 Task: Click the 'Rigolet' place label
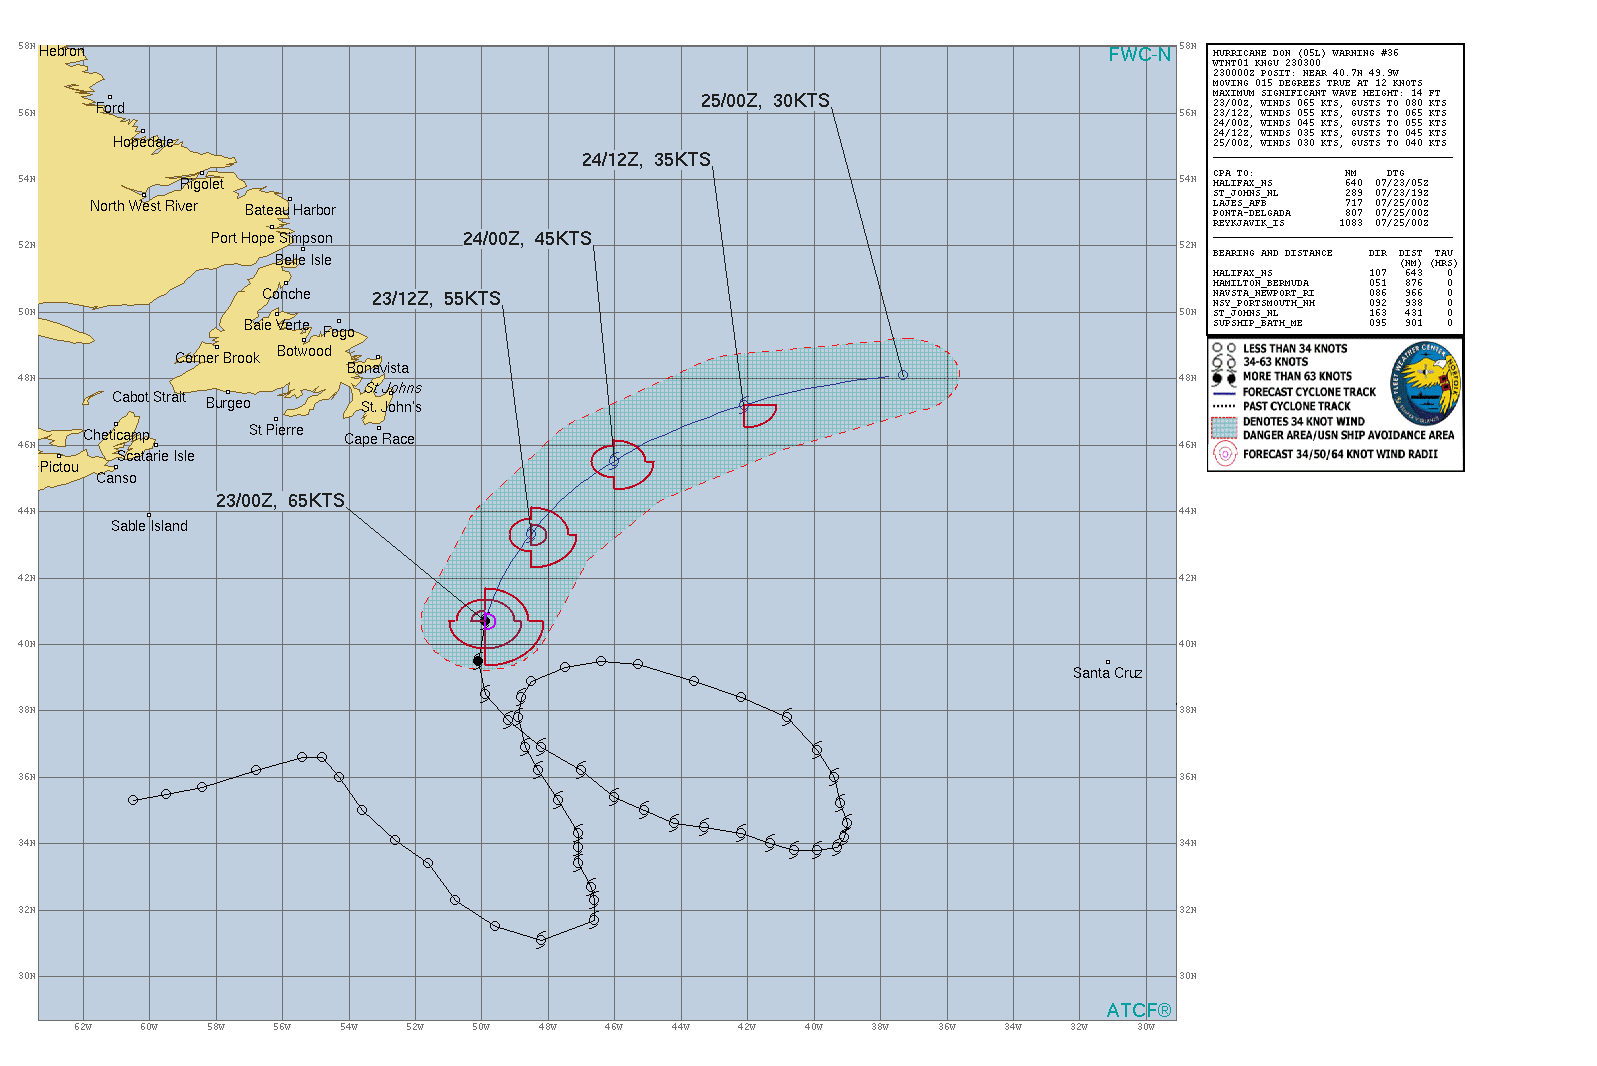point(202,184)
